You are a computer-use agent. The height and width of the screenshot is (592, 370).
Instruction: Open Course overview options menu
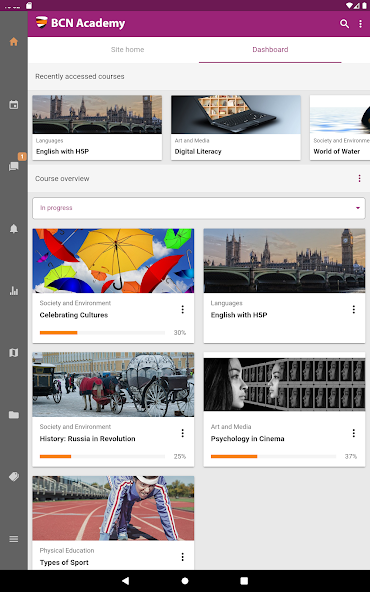(359, 179)
